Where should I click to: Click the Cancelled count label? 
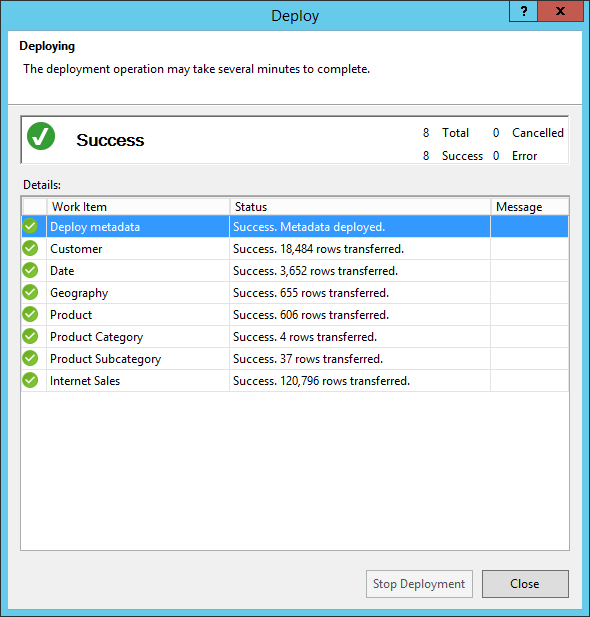click(538, 133)
